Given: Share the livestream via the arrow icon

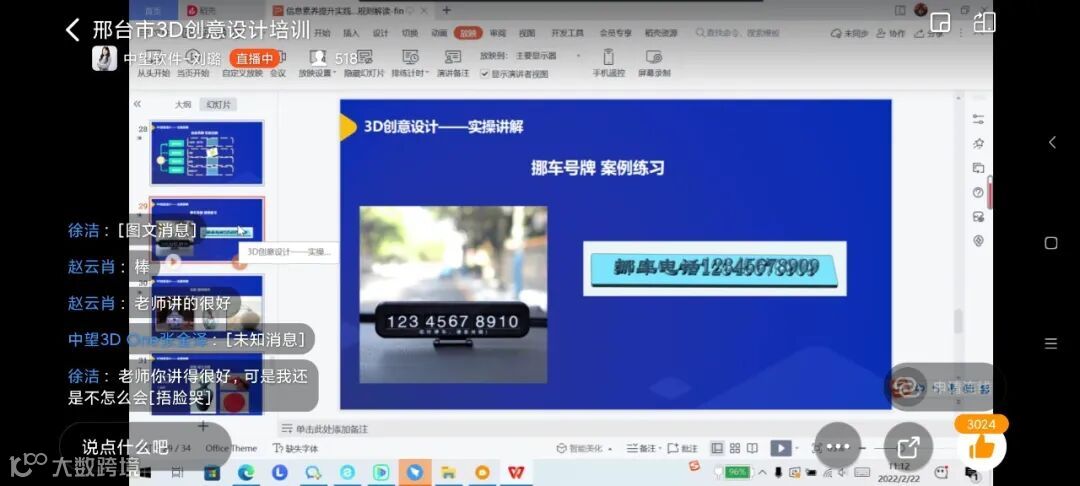Looking at the screenshot, I should pos(908,447).
